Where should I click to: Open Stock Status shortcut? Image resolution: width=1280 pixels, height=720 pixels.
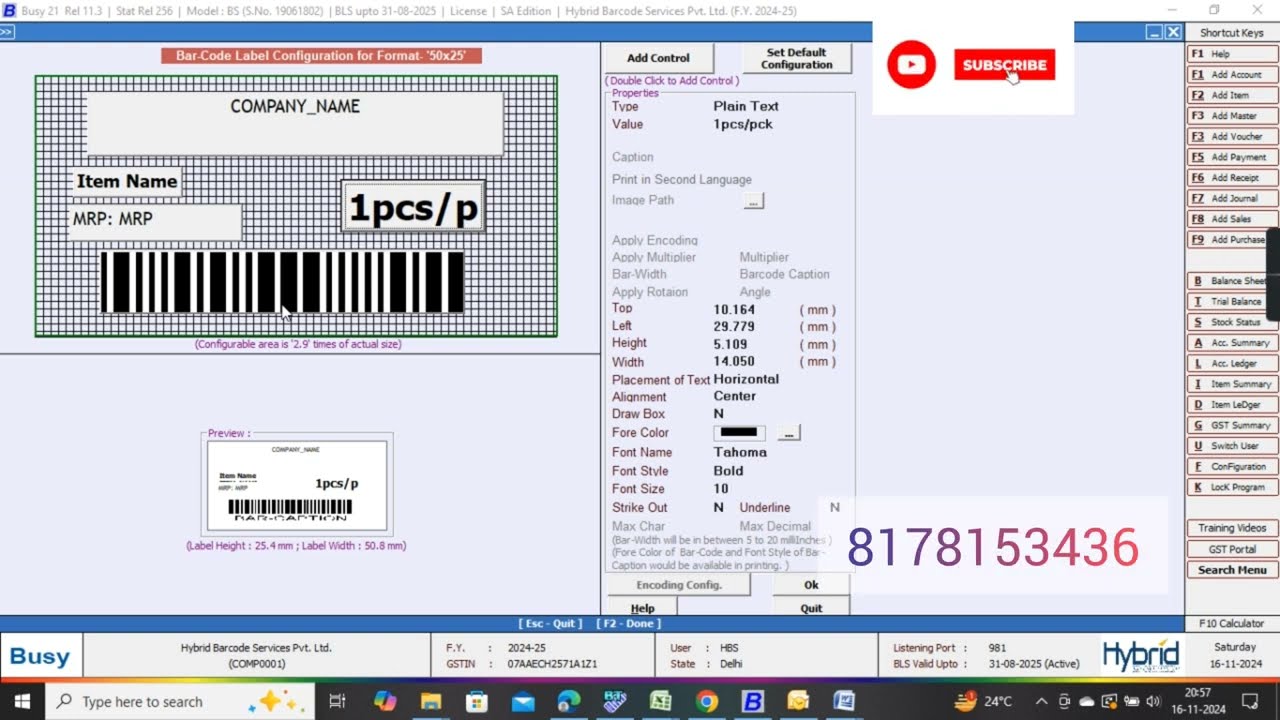point(1232,322)
